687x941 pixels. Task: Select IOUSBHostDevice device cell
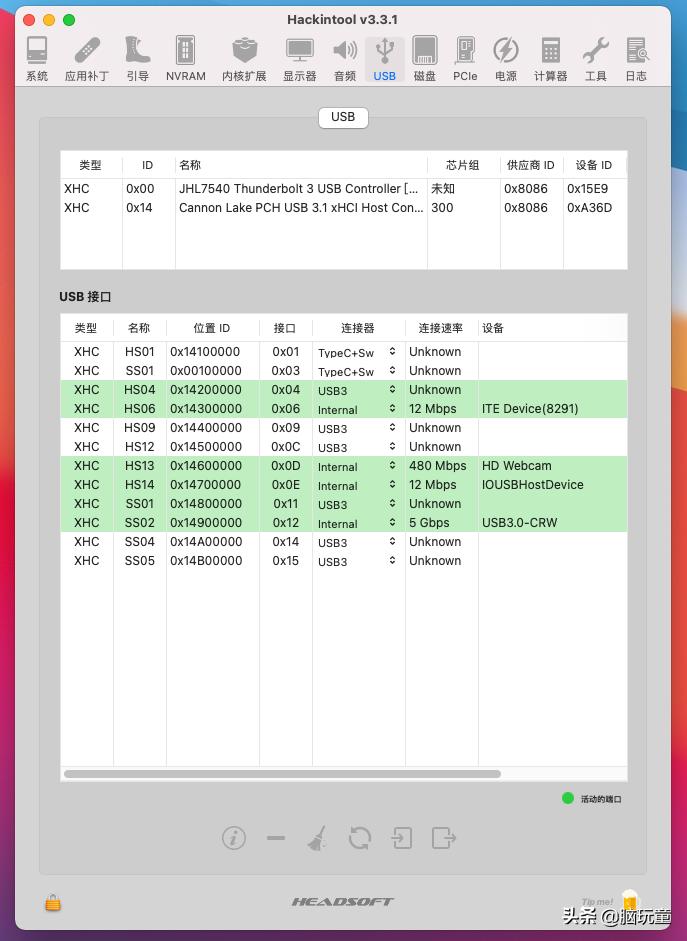532,484
